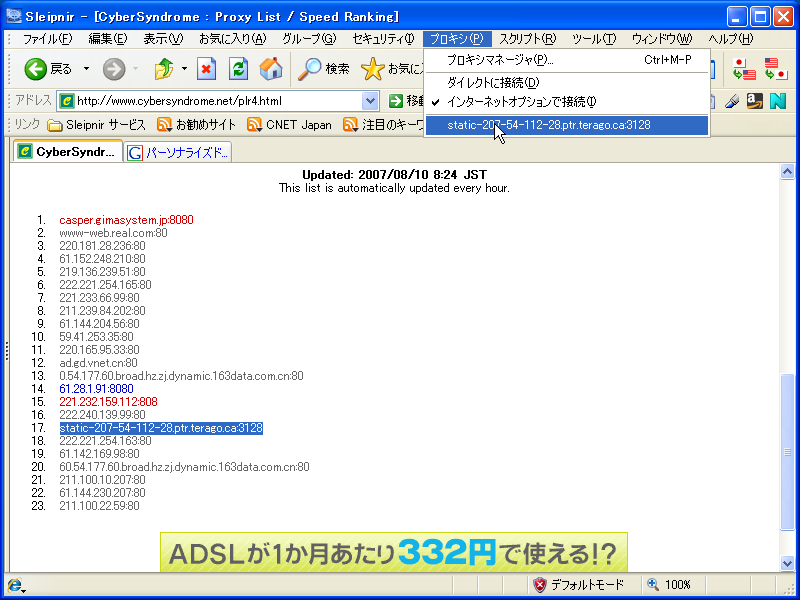This screenshot has width=800, height=600.
Task: Click the Amazon search icon
Action: click(x=755, y=101)
